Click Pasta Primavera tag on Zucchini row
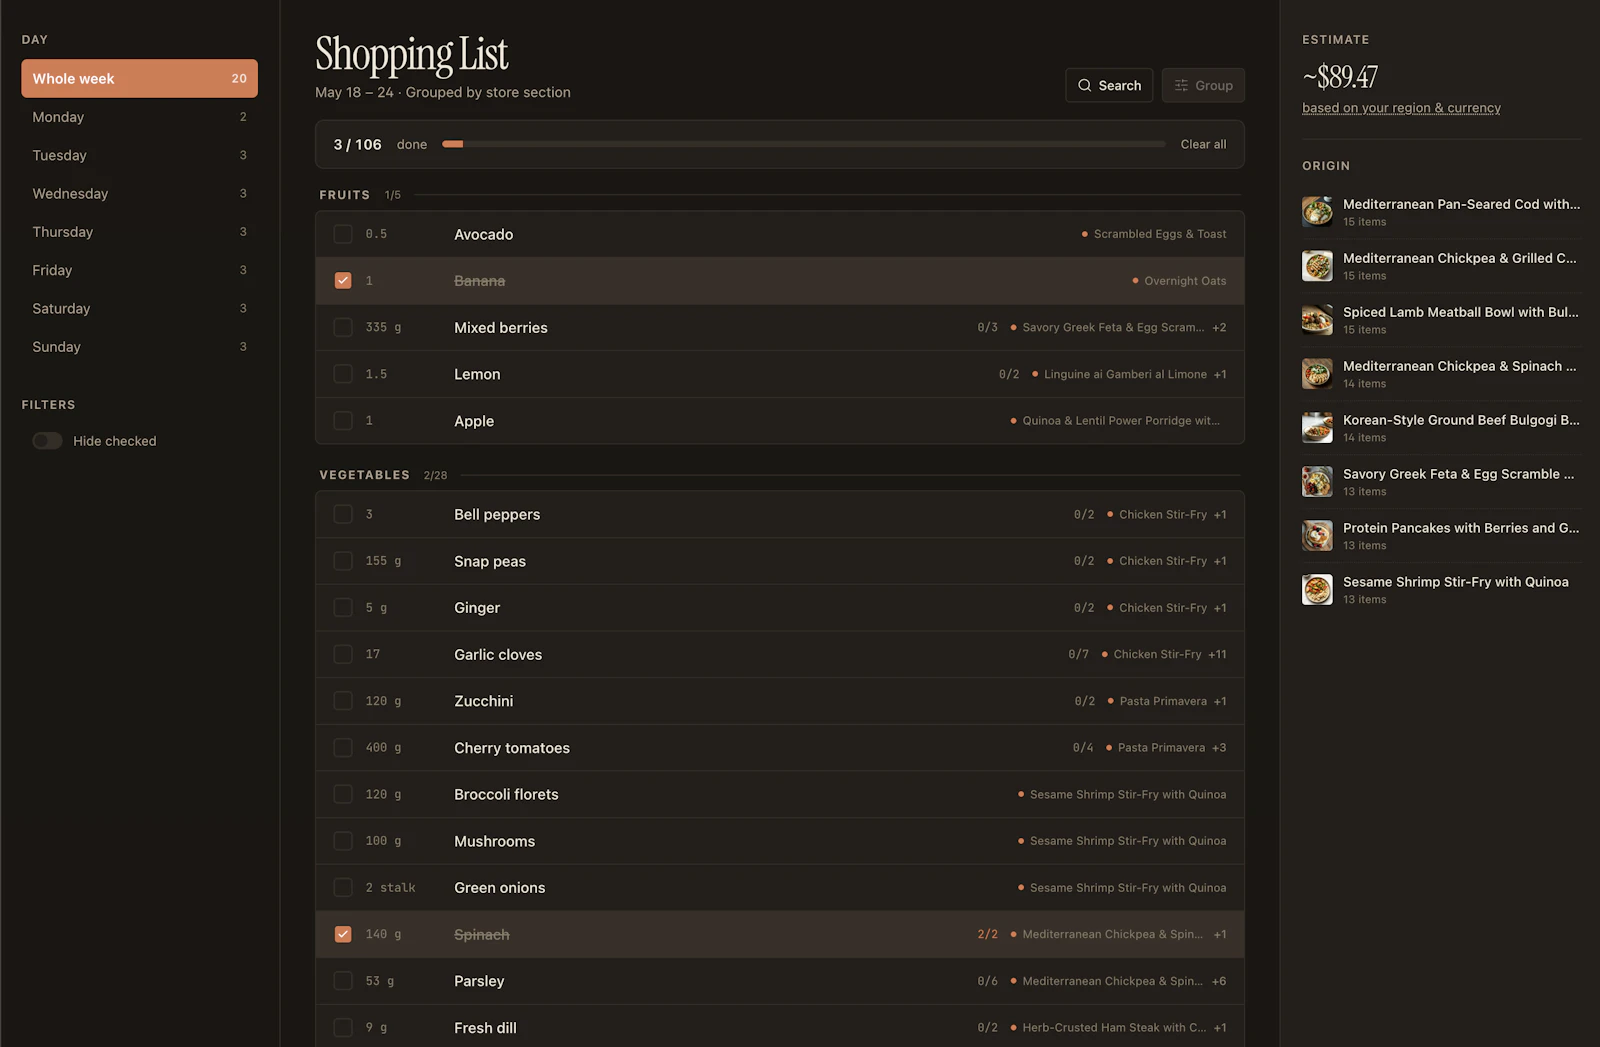Screen dimensions: 1600x1047 (1157, 701)
